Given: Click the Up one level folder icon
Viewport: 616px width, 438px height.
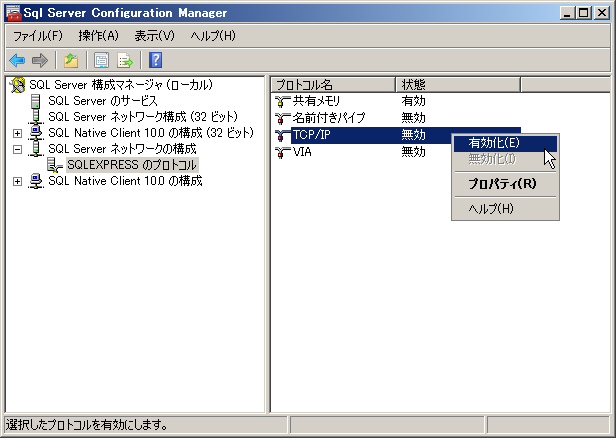Looking at the screenshot, I should 71,60.
